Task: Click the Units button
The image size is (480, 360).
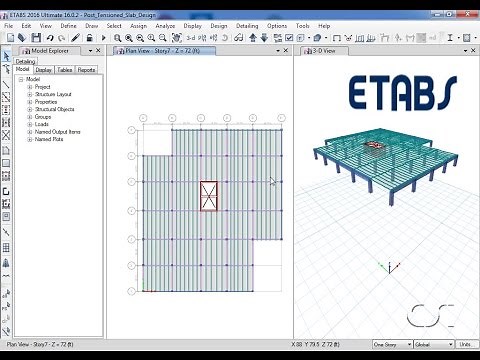Action: [465, 344]
